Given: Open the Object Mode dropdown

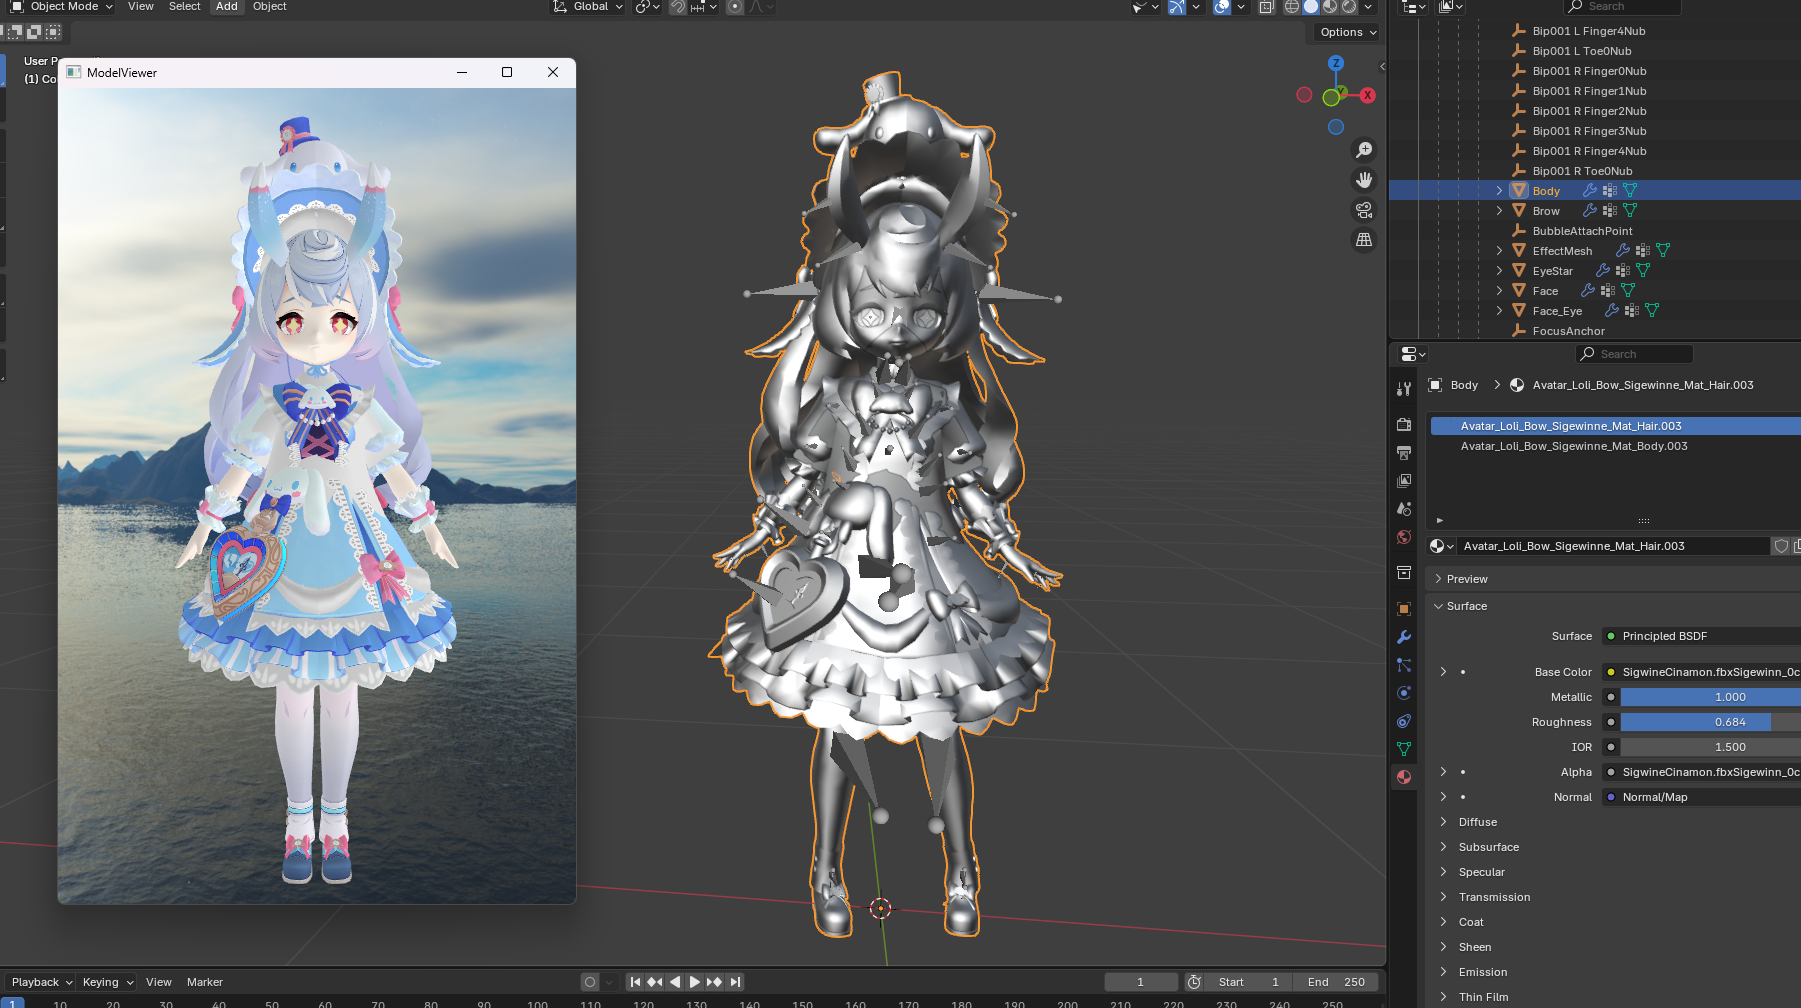Looking at the screenshot, I should tap(62, 7).
